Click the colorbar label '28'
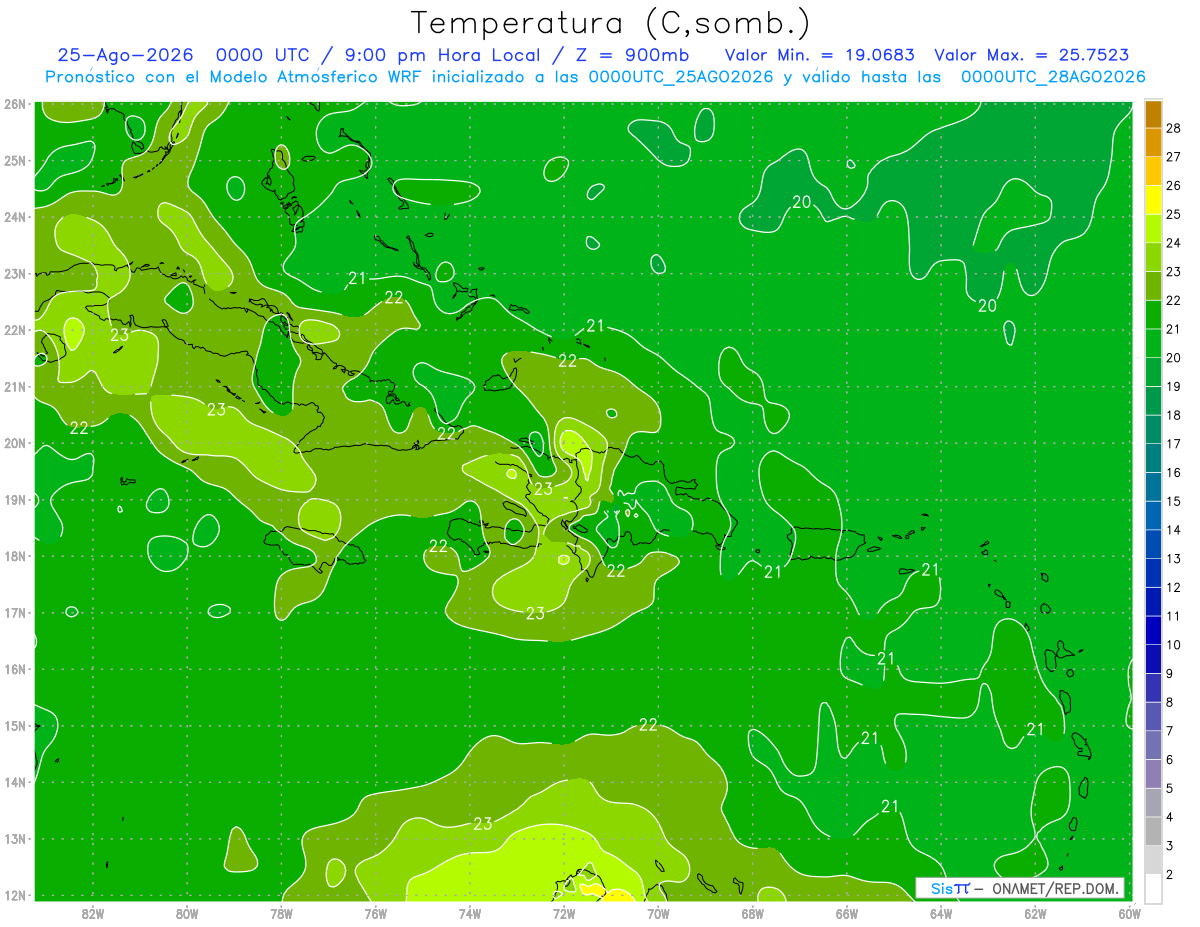 (1174, 128)
